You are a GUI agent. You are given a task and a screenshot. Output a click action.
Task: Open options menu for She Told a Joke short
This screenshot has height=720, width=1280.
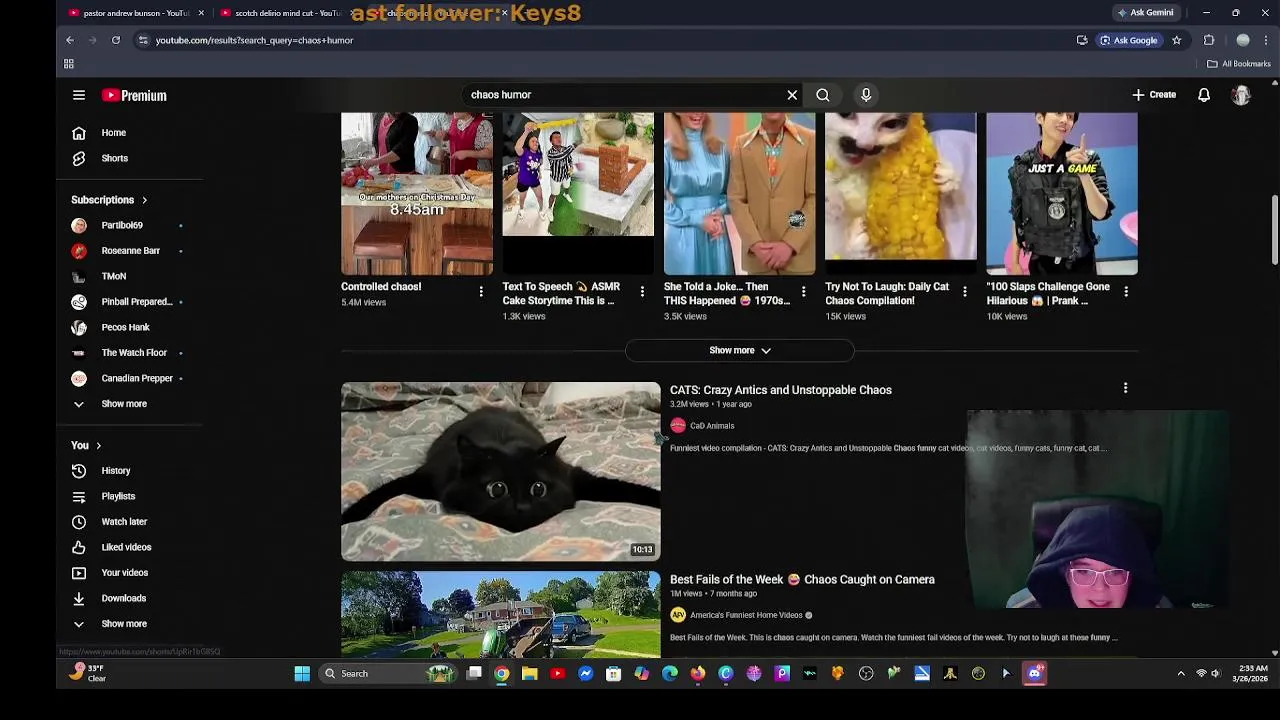[x=803, y=292]
